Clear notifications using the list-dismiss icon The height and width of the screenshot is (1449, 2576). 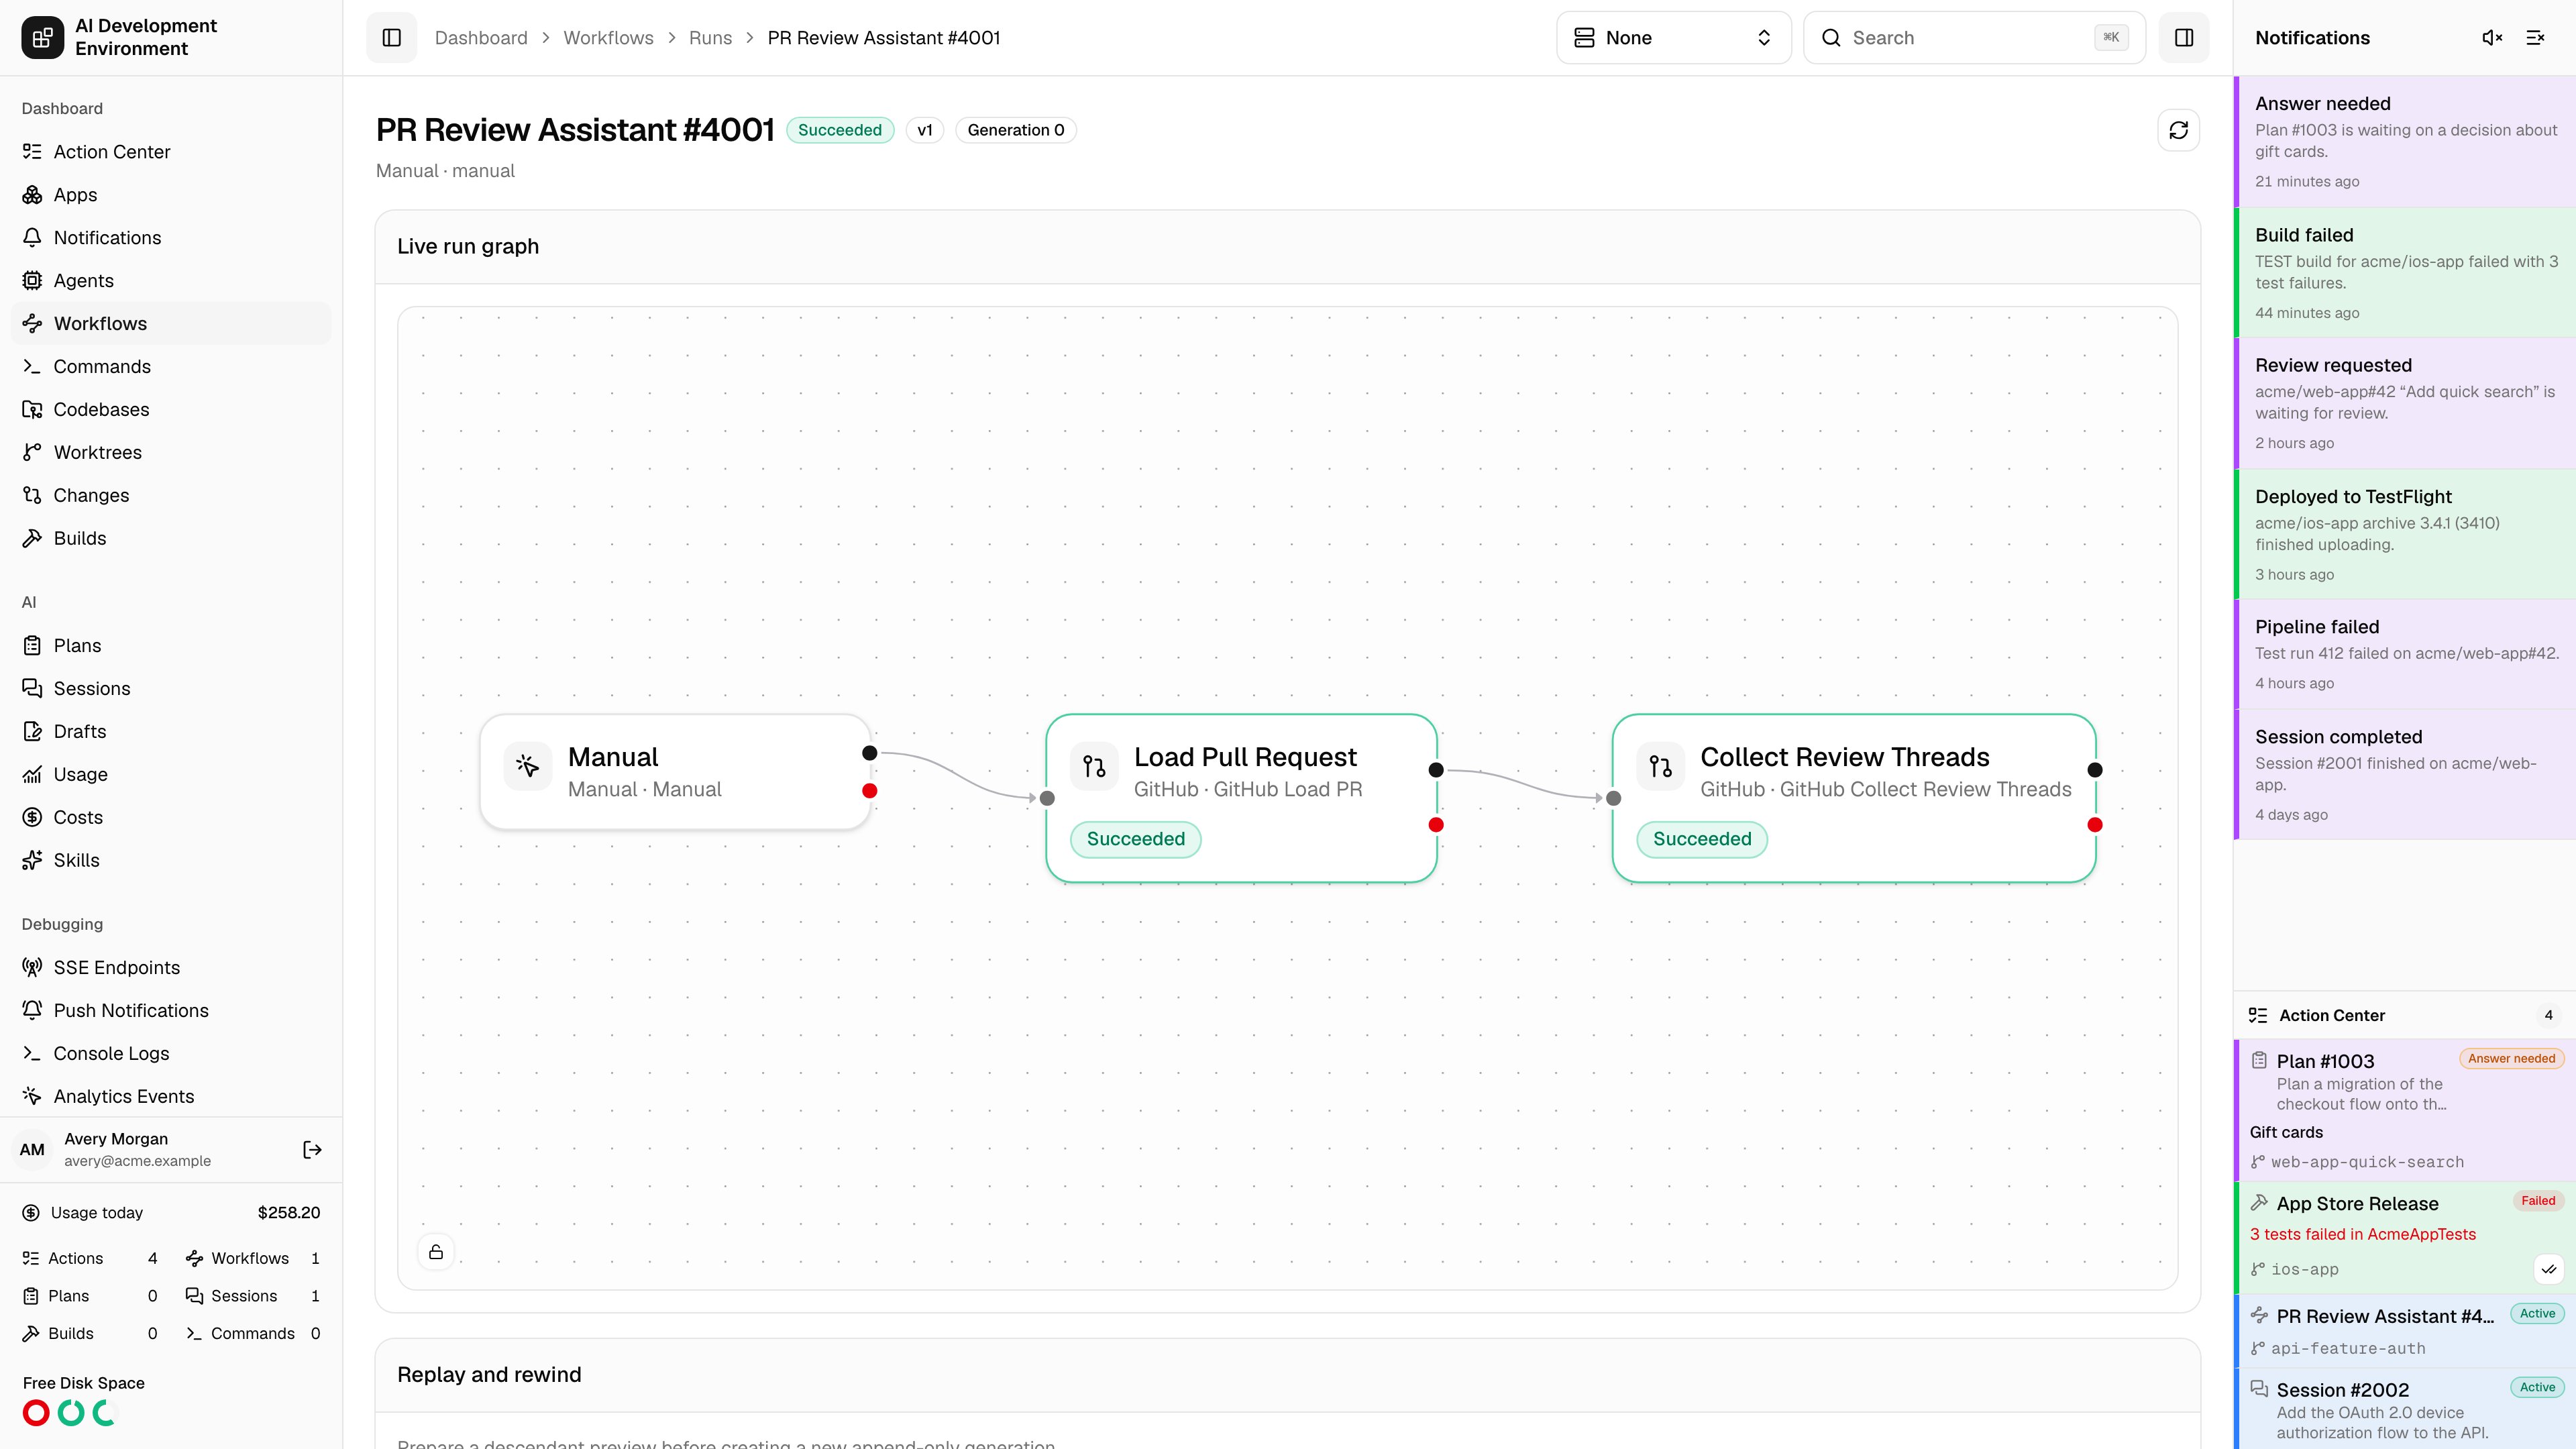tap(2535, 38)
